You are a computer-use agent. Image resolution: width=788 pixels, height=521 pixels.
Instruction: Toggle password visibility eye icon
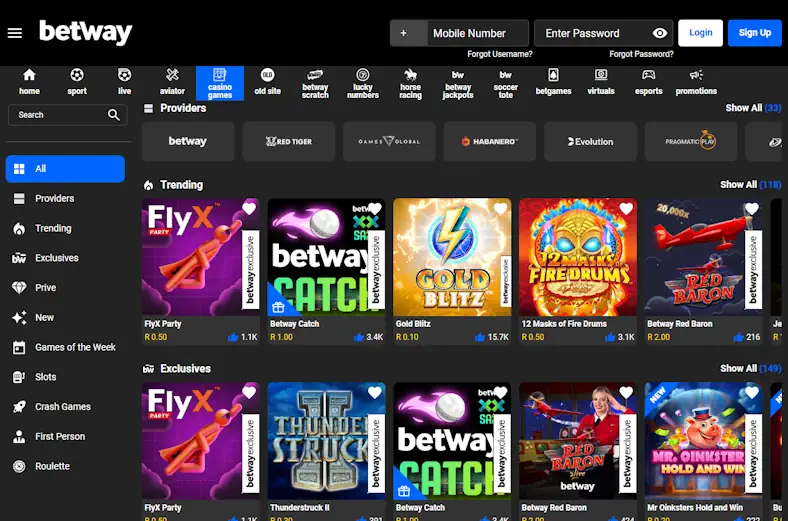click(660, 33)
